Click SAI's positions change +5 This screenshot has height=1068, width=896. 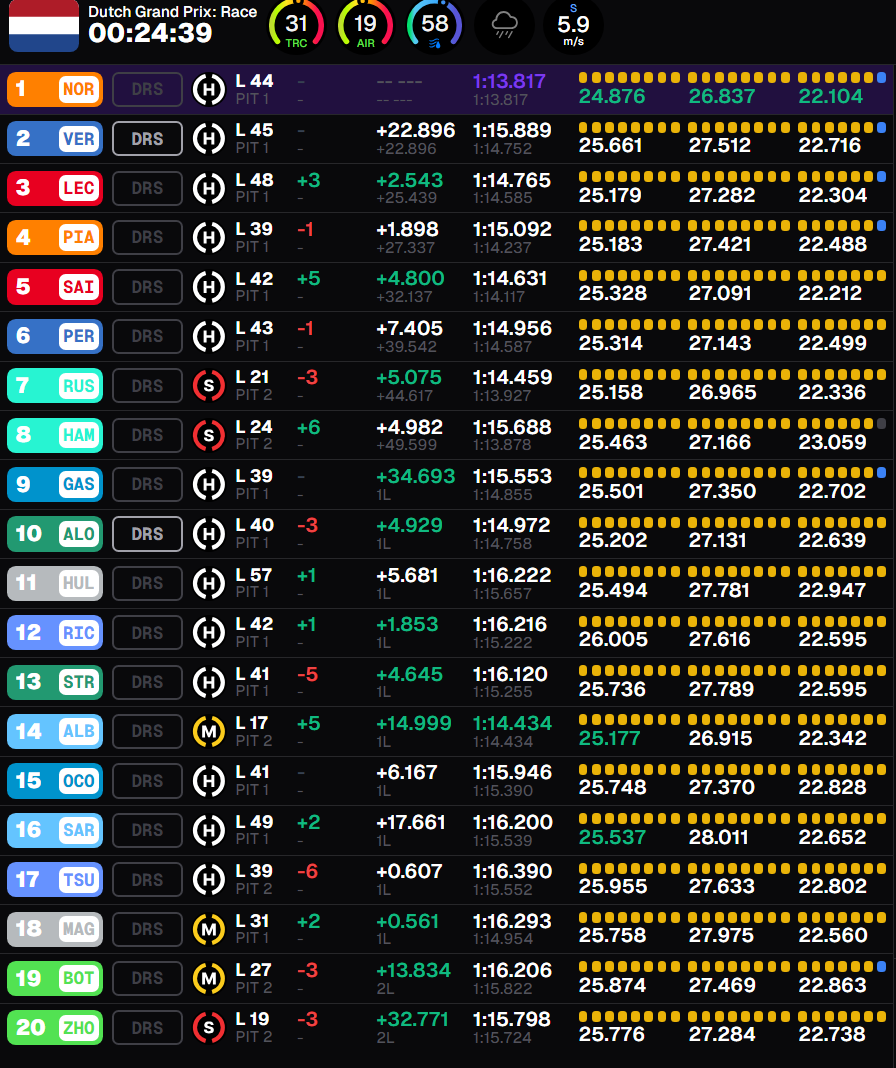coord(309,279)
